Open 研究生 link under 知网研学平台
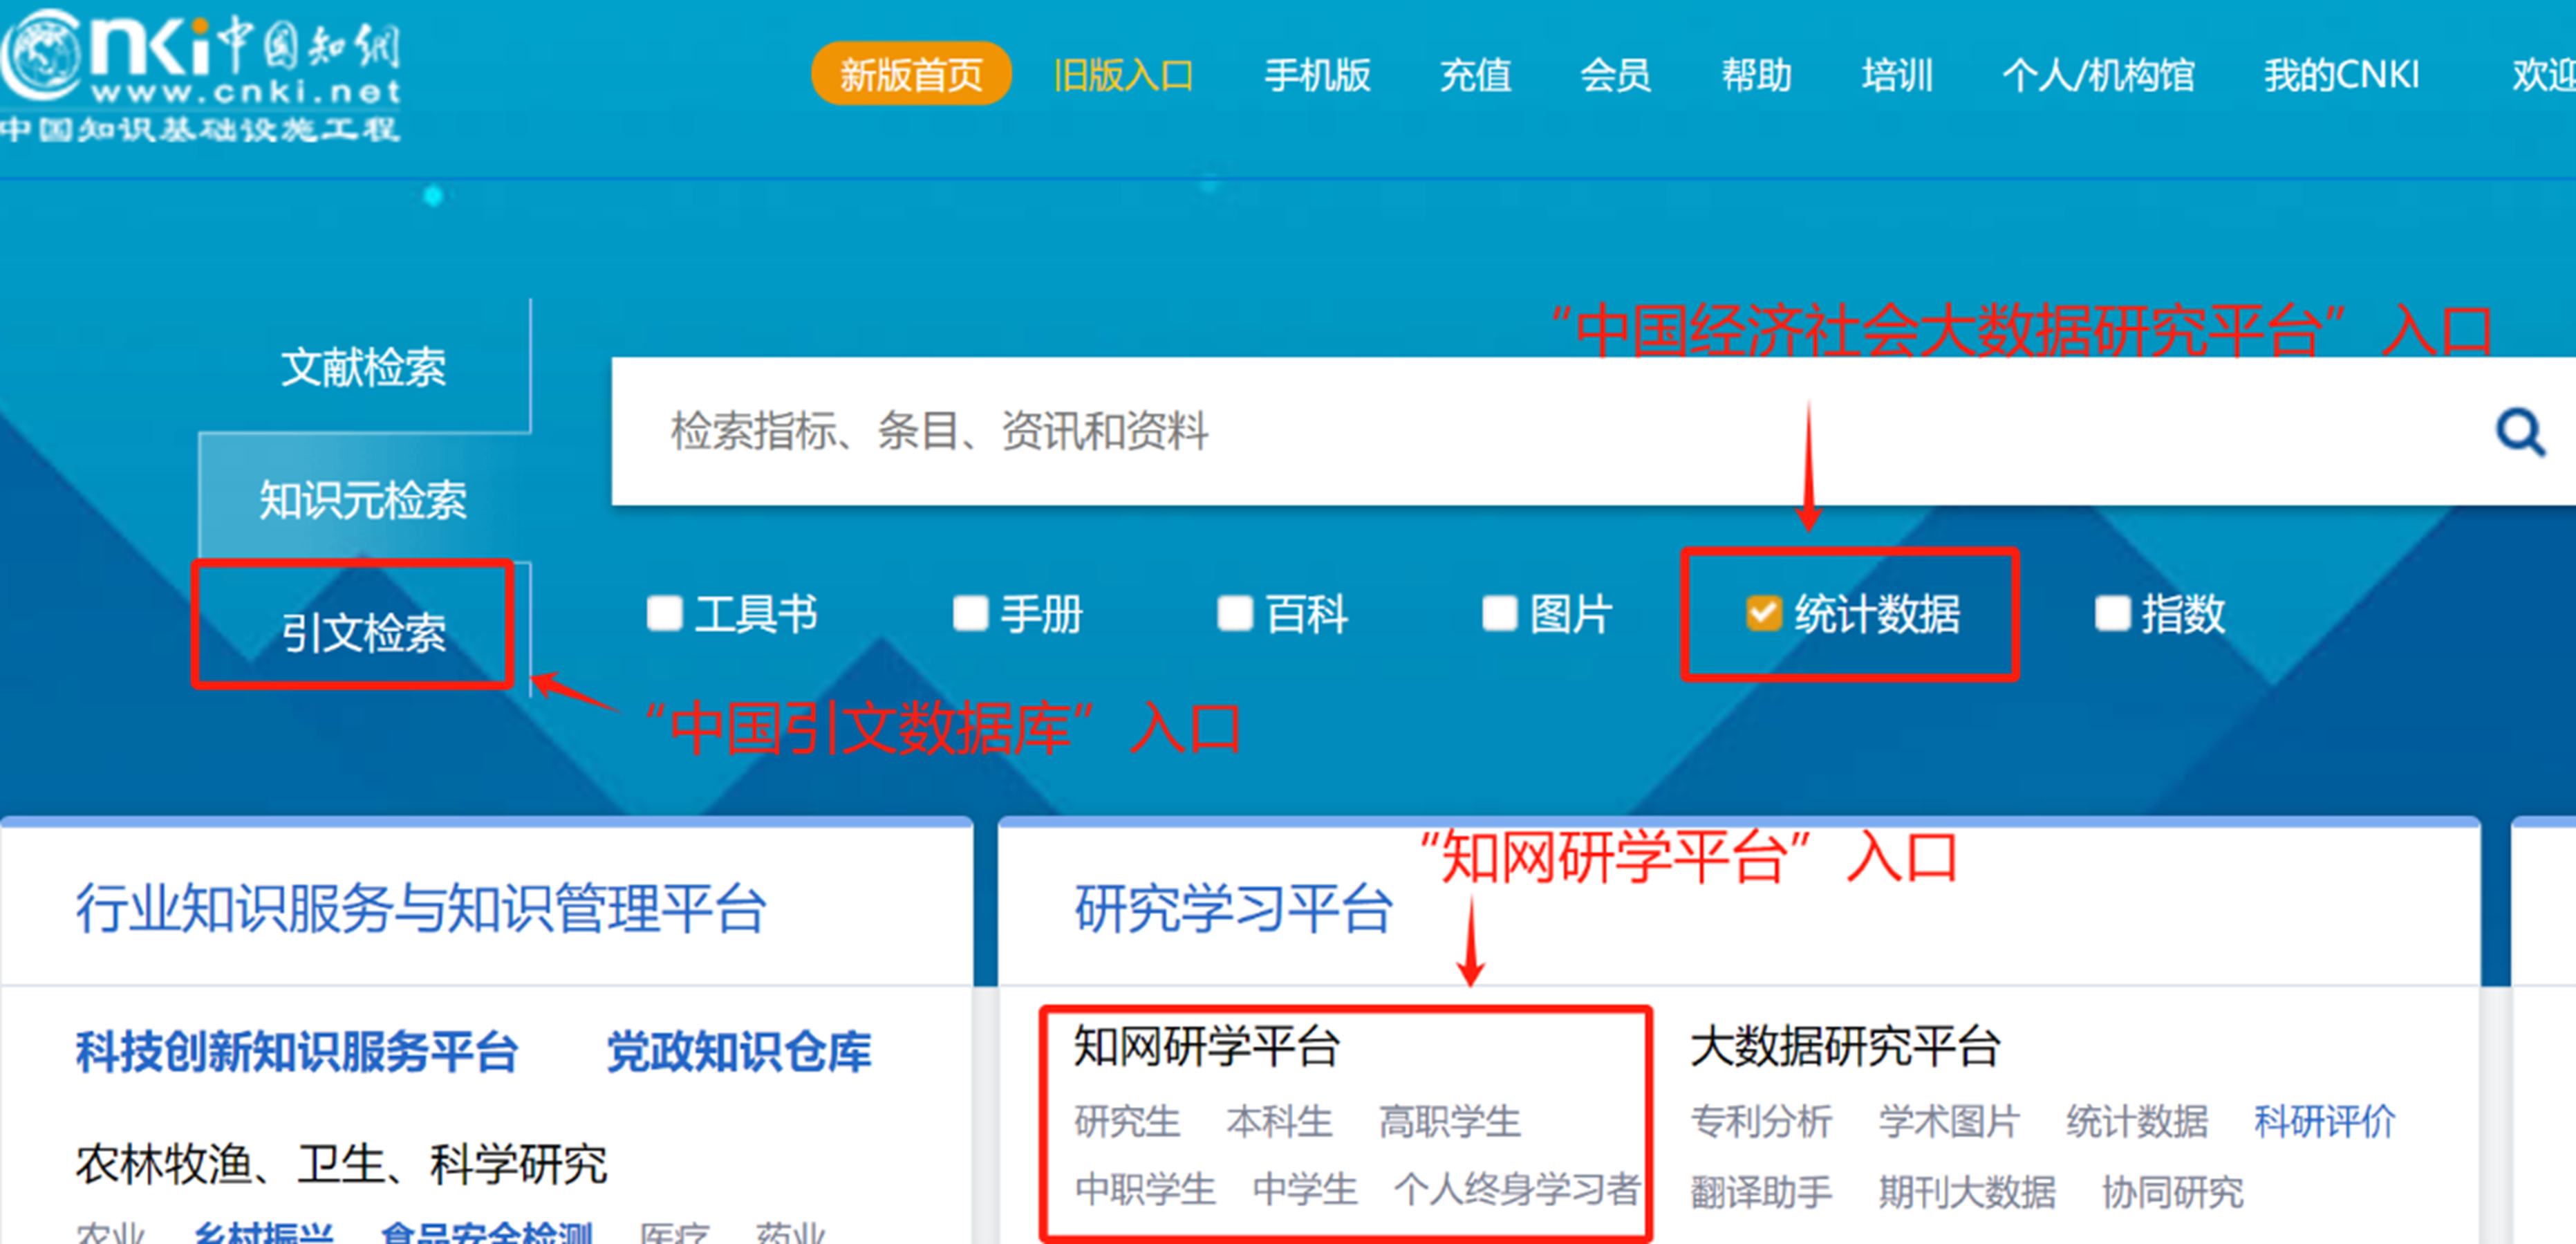2576x1244 pixels. click(x=1127, y=1121)
